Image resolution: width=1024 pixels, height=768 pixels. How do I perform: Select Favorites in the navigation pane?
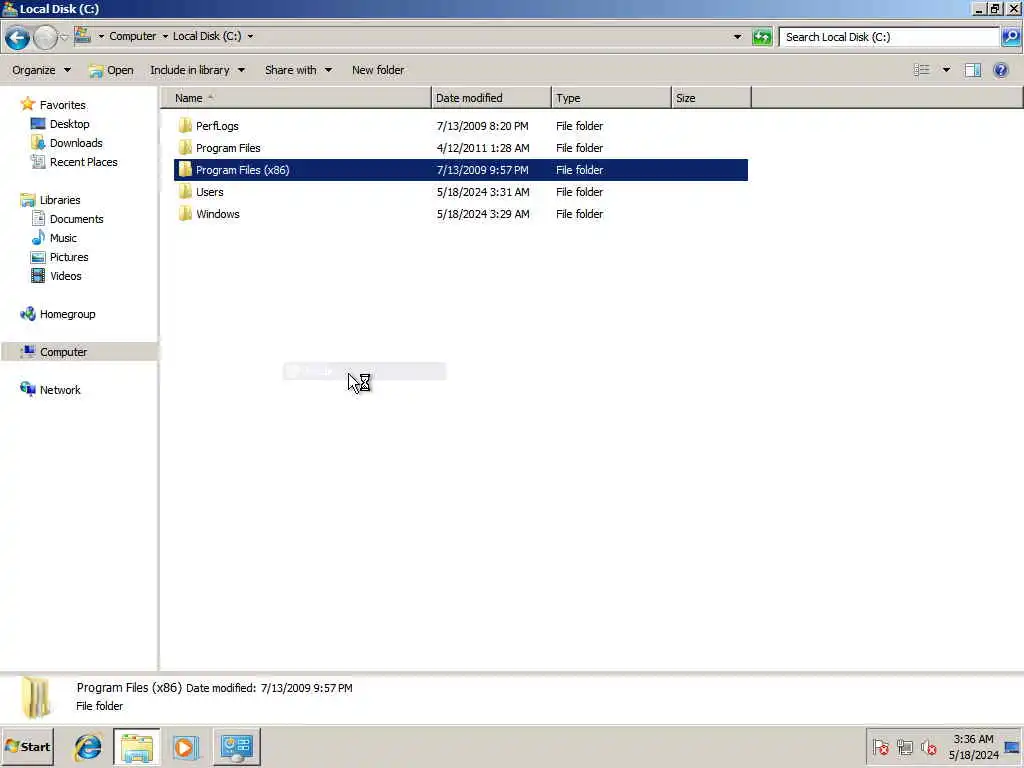tap(63, 104)
